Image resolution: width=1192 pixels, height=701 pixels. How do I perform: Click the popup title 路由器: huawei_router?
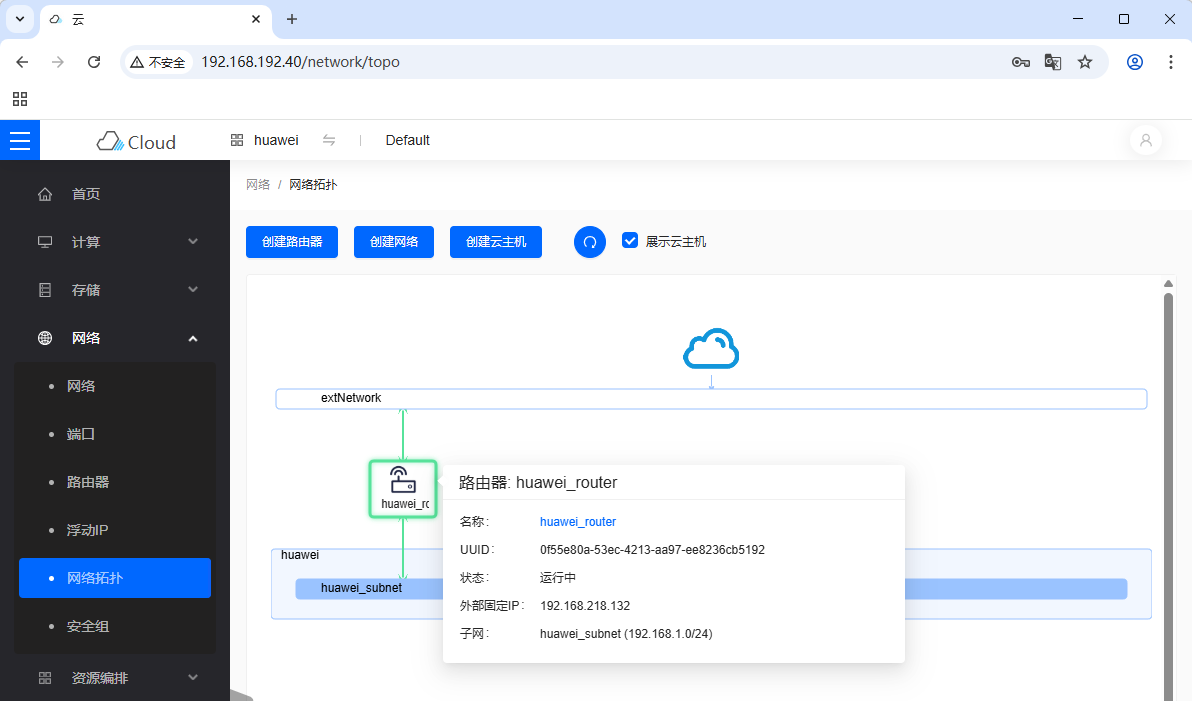538,483
